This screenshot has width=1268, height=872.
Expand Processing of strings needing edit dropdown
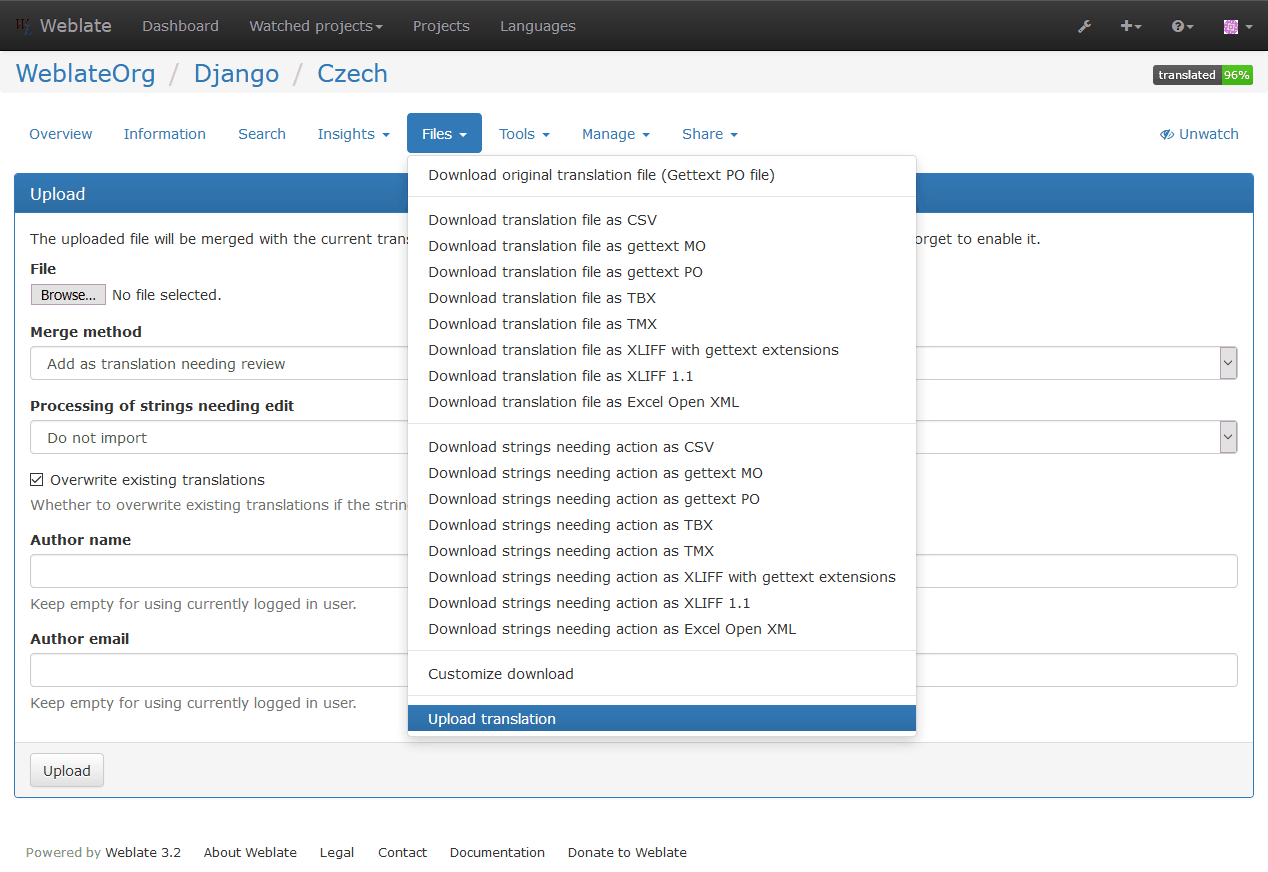tap(634, 437)
